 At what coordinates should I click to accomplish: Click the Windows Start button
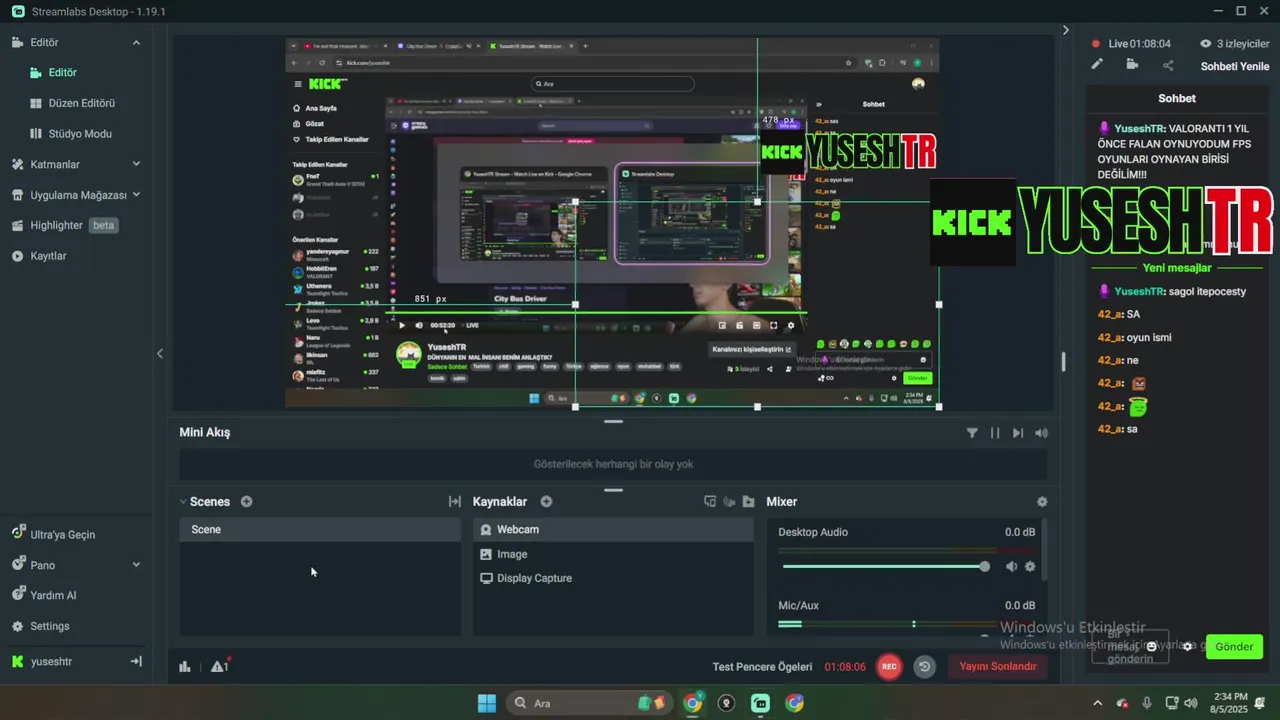[x=487, y=703]
